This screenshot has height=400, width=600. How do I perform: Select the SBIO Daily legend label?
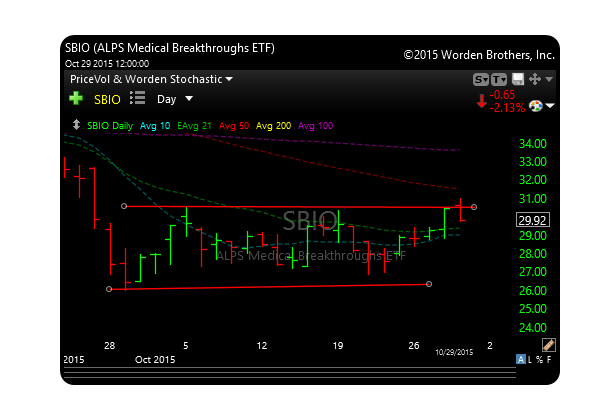[x=110, y=126]
